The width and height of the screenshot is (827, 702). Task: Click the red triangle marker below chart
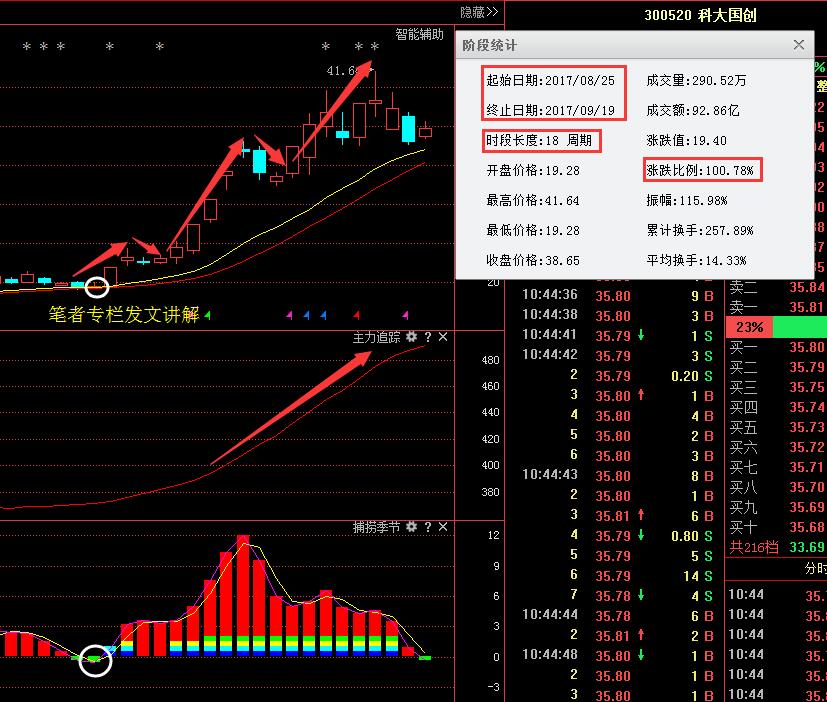coord(355,316)
